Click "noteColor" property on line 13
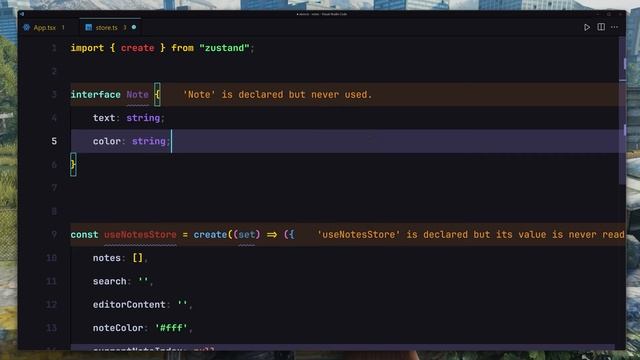The height and width of the screenshot is (360, 640). (x=118, y=328)
